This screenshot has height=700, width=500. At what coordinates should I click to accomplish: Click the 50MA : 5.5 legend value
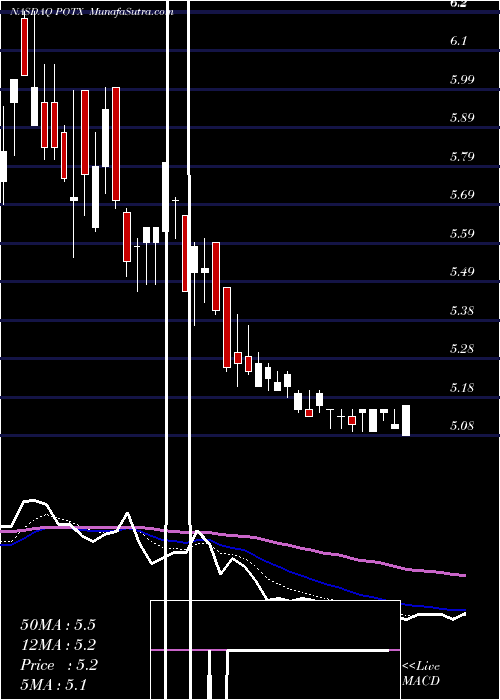click(58, 625)
